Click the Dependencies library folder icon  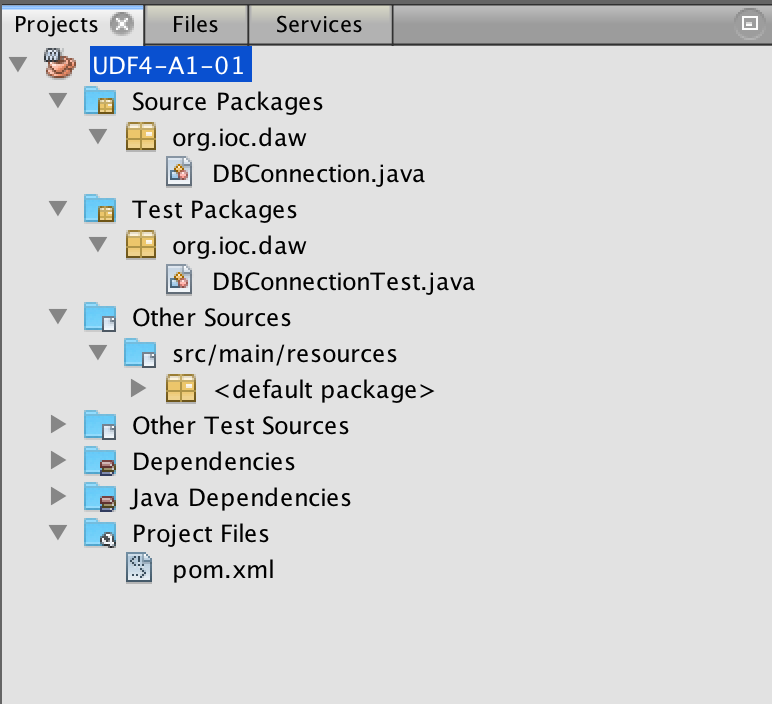100,461
